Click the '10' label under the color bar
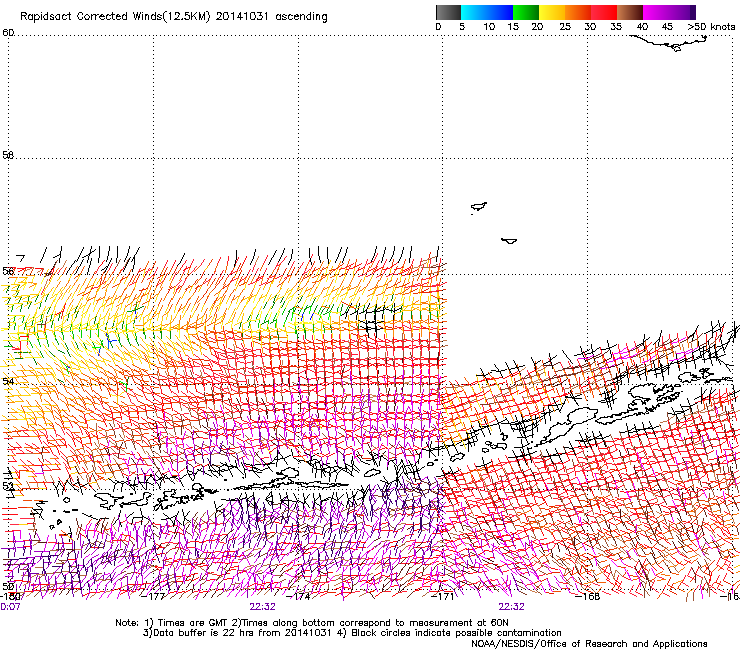 point(489,27)
